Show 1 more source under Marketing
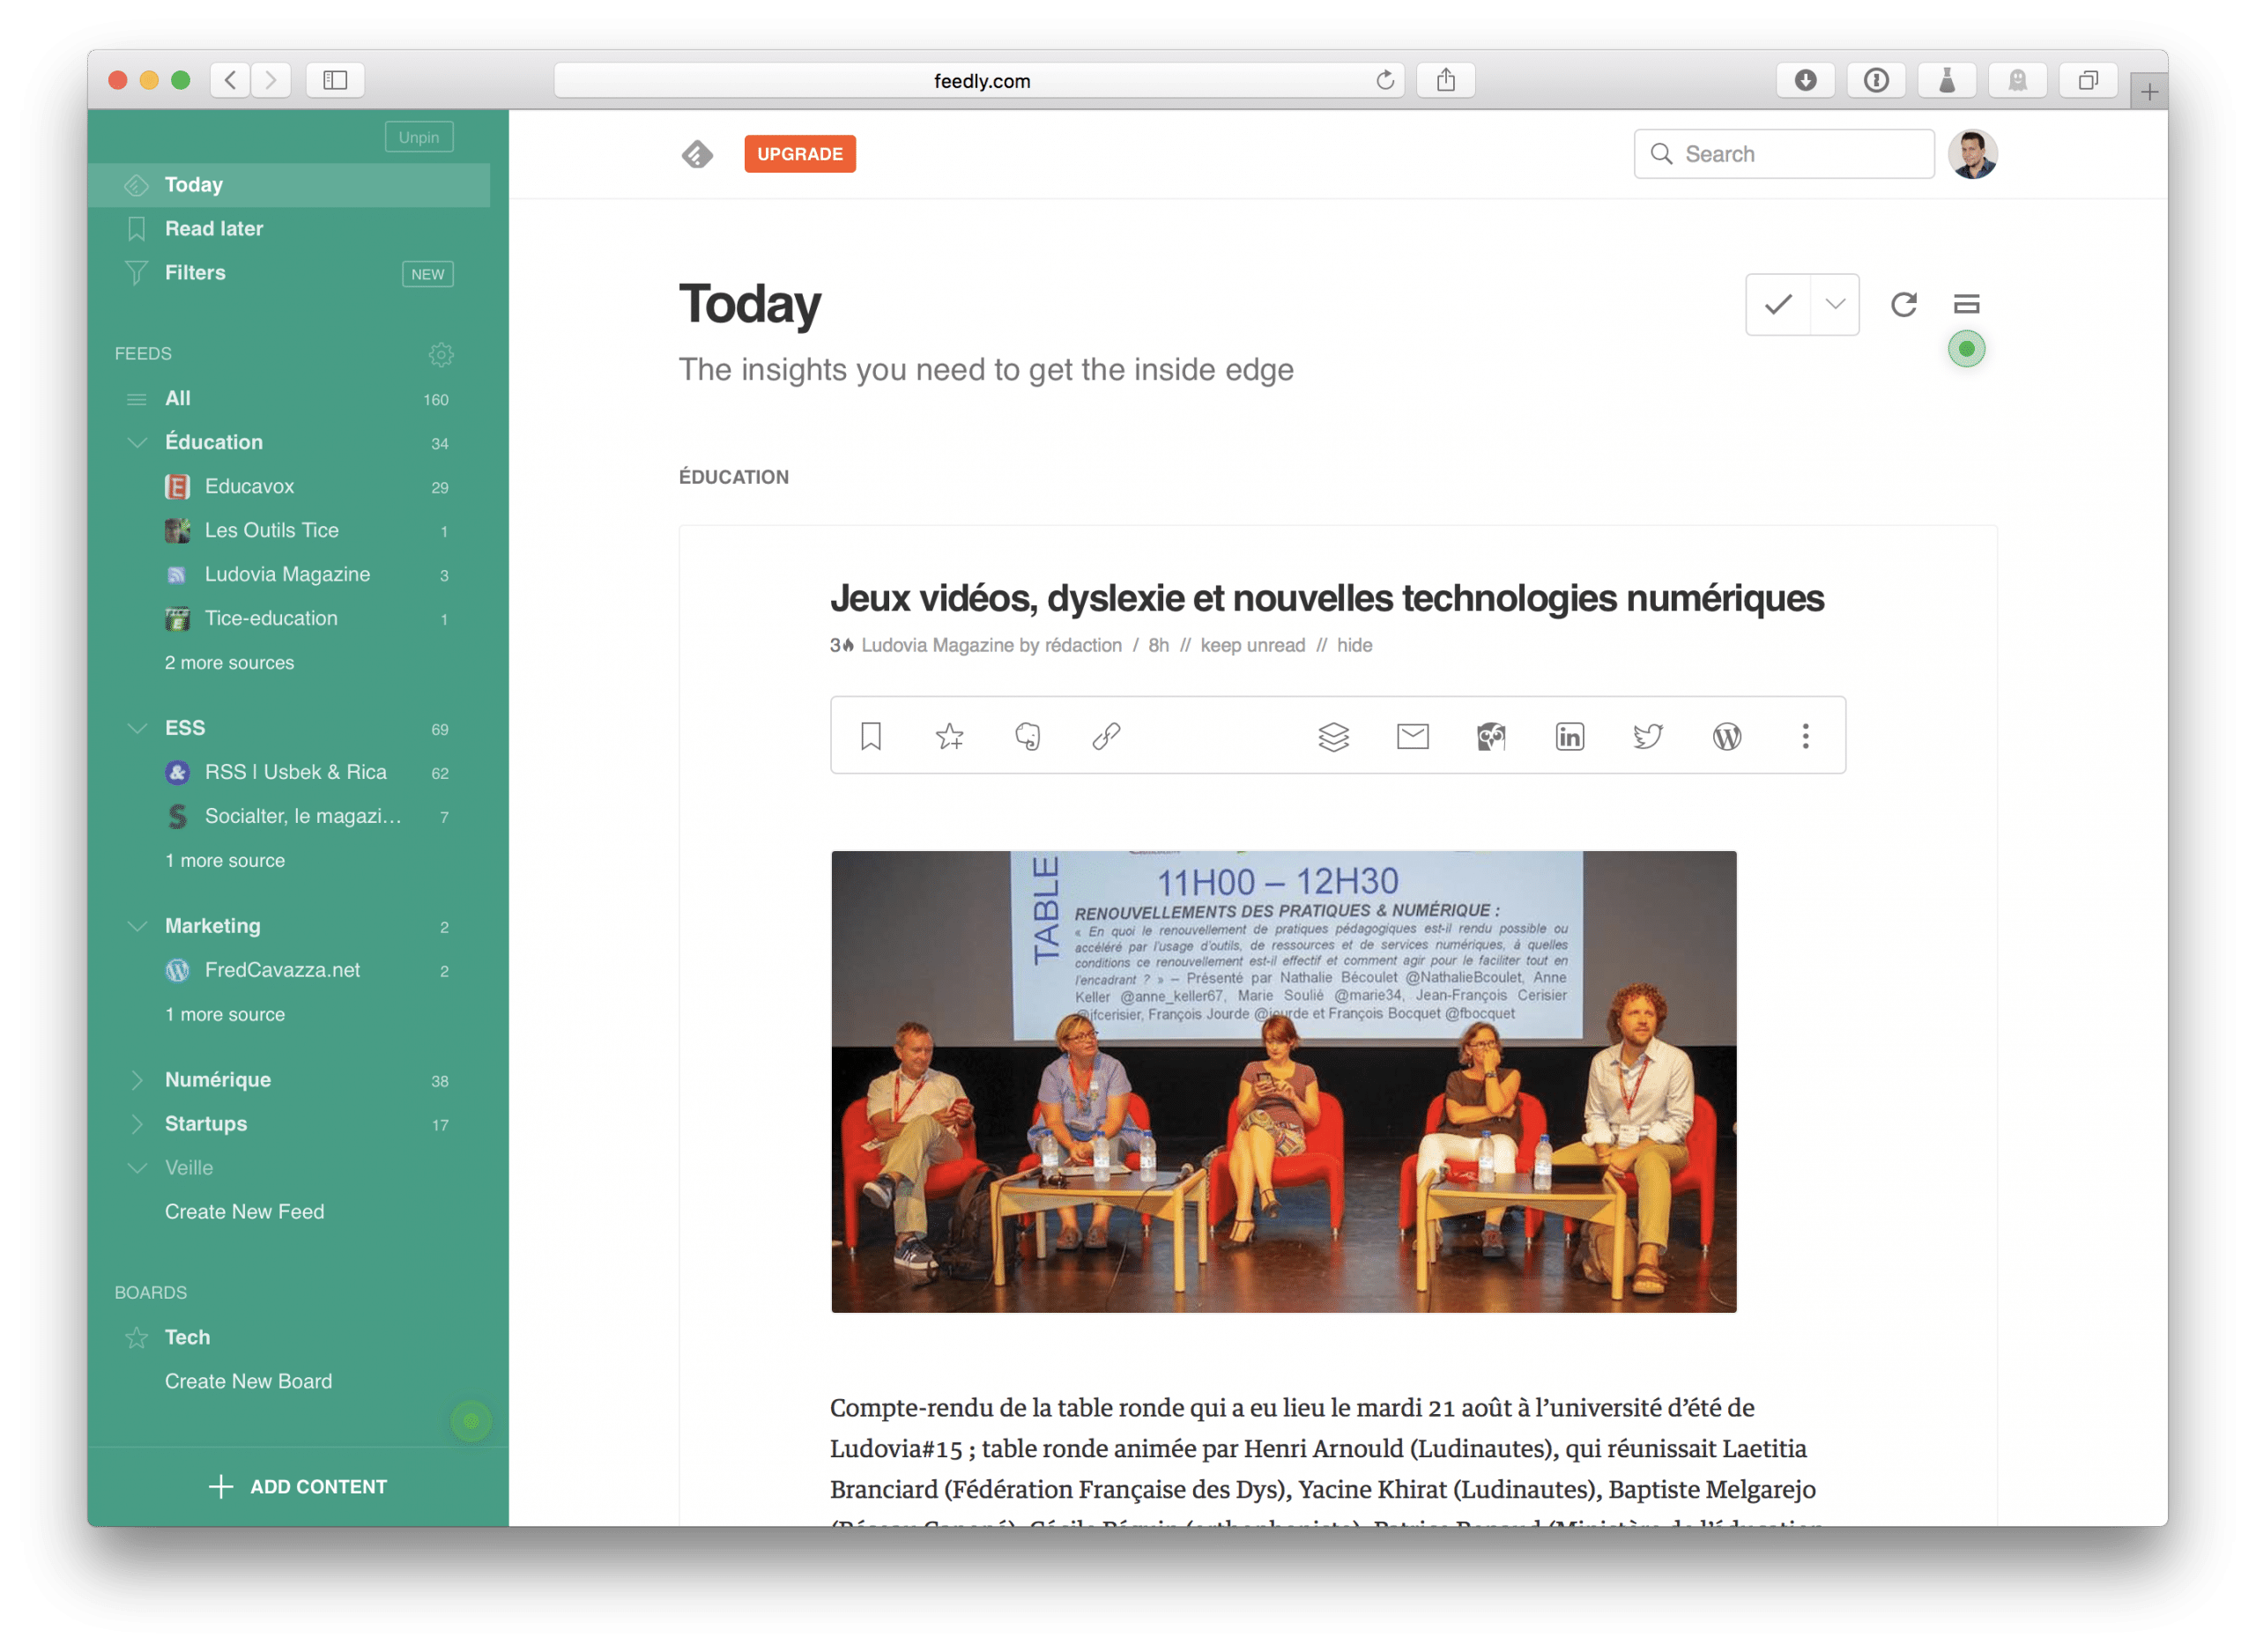Screen dimensions: 2256x1652 (225, 1014)
